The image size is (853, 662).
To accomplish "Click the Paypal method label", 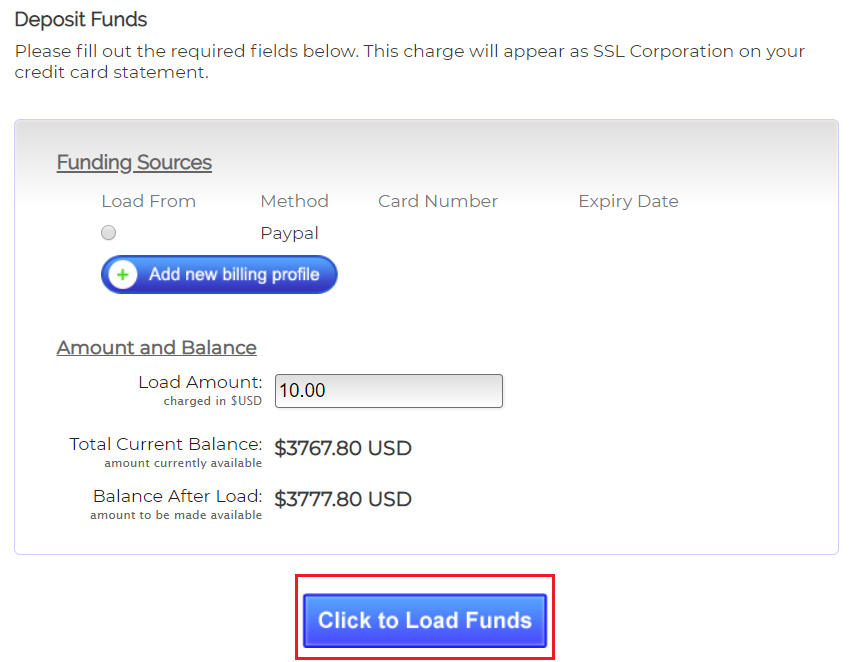I will pyautogui.click(x=289, y=233).
